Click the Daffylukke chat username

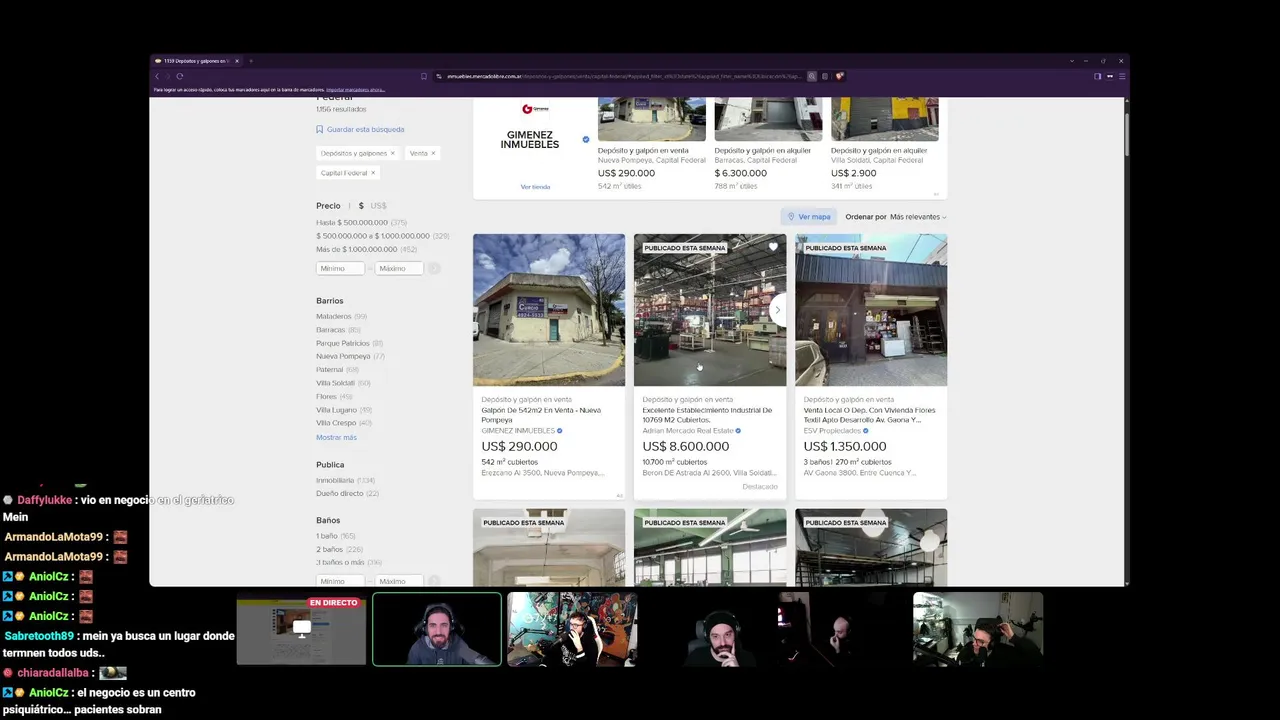pos(45,500)
